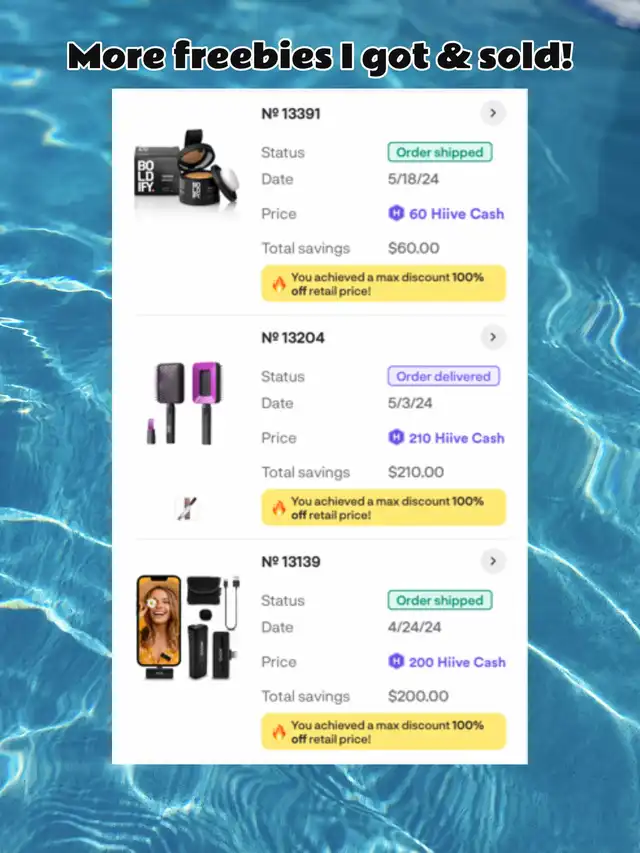Open the Boldify hair powder product image
Image resolution: width=640 pixels, height=853 pixels.
point(186,169)
